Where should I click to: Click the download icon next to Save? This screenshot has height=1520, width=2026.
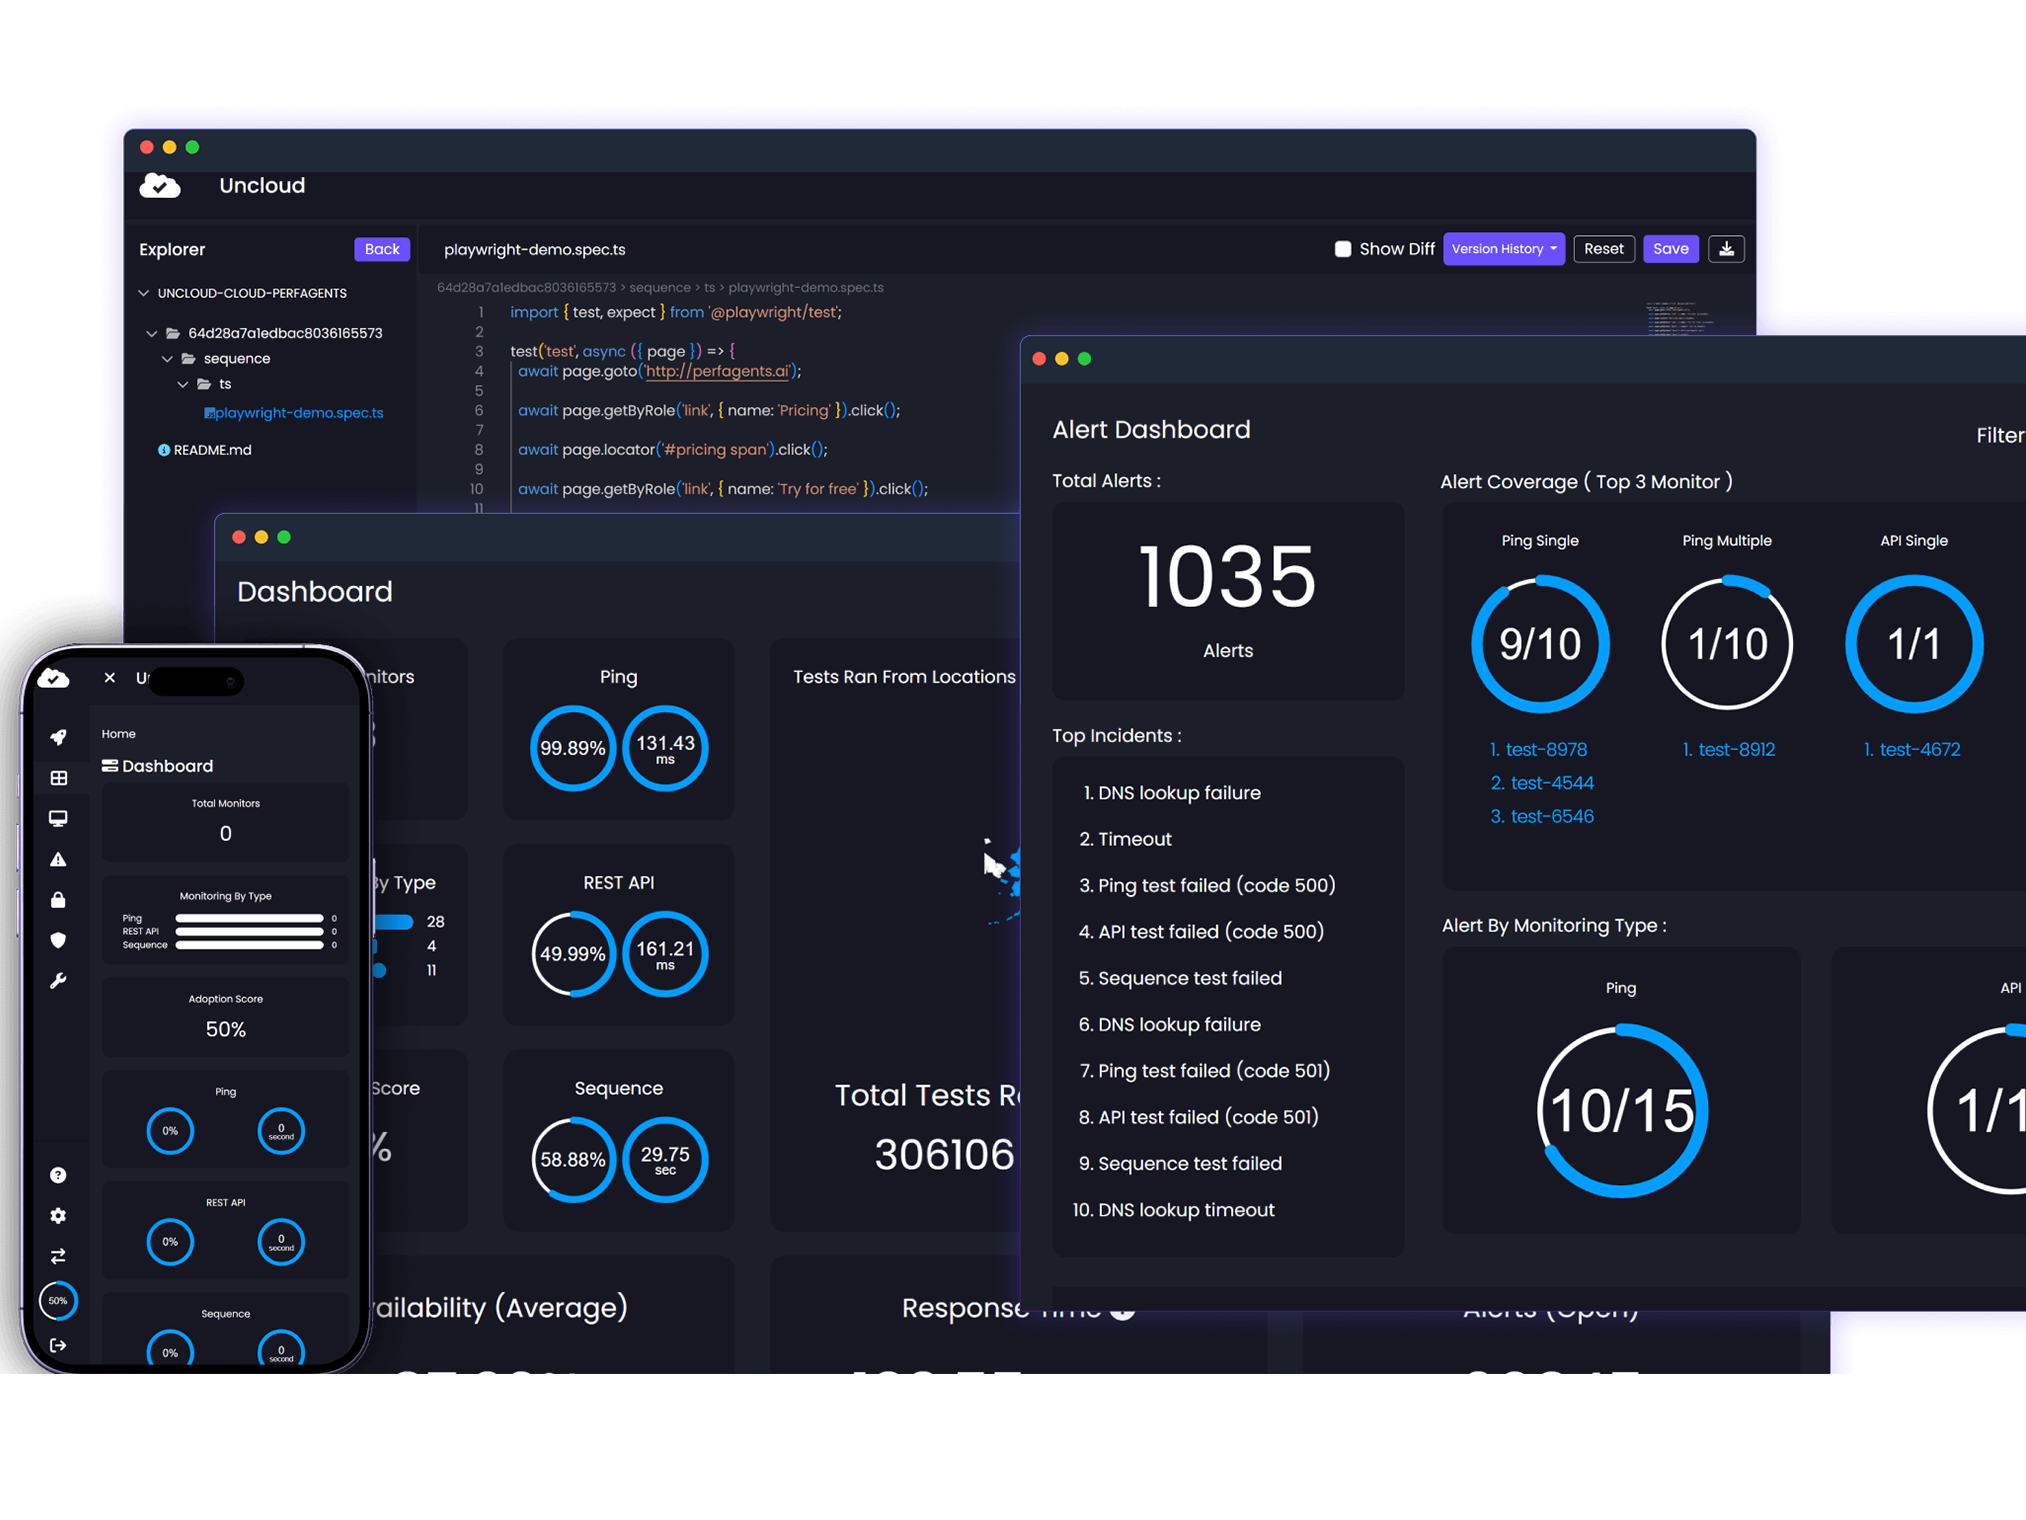(1726, 249)
